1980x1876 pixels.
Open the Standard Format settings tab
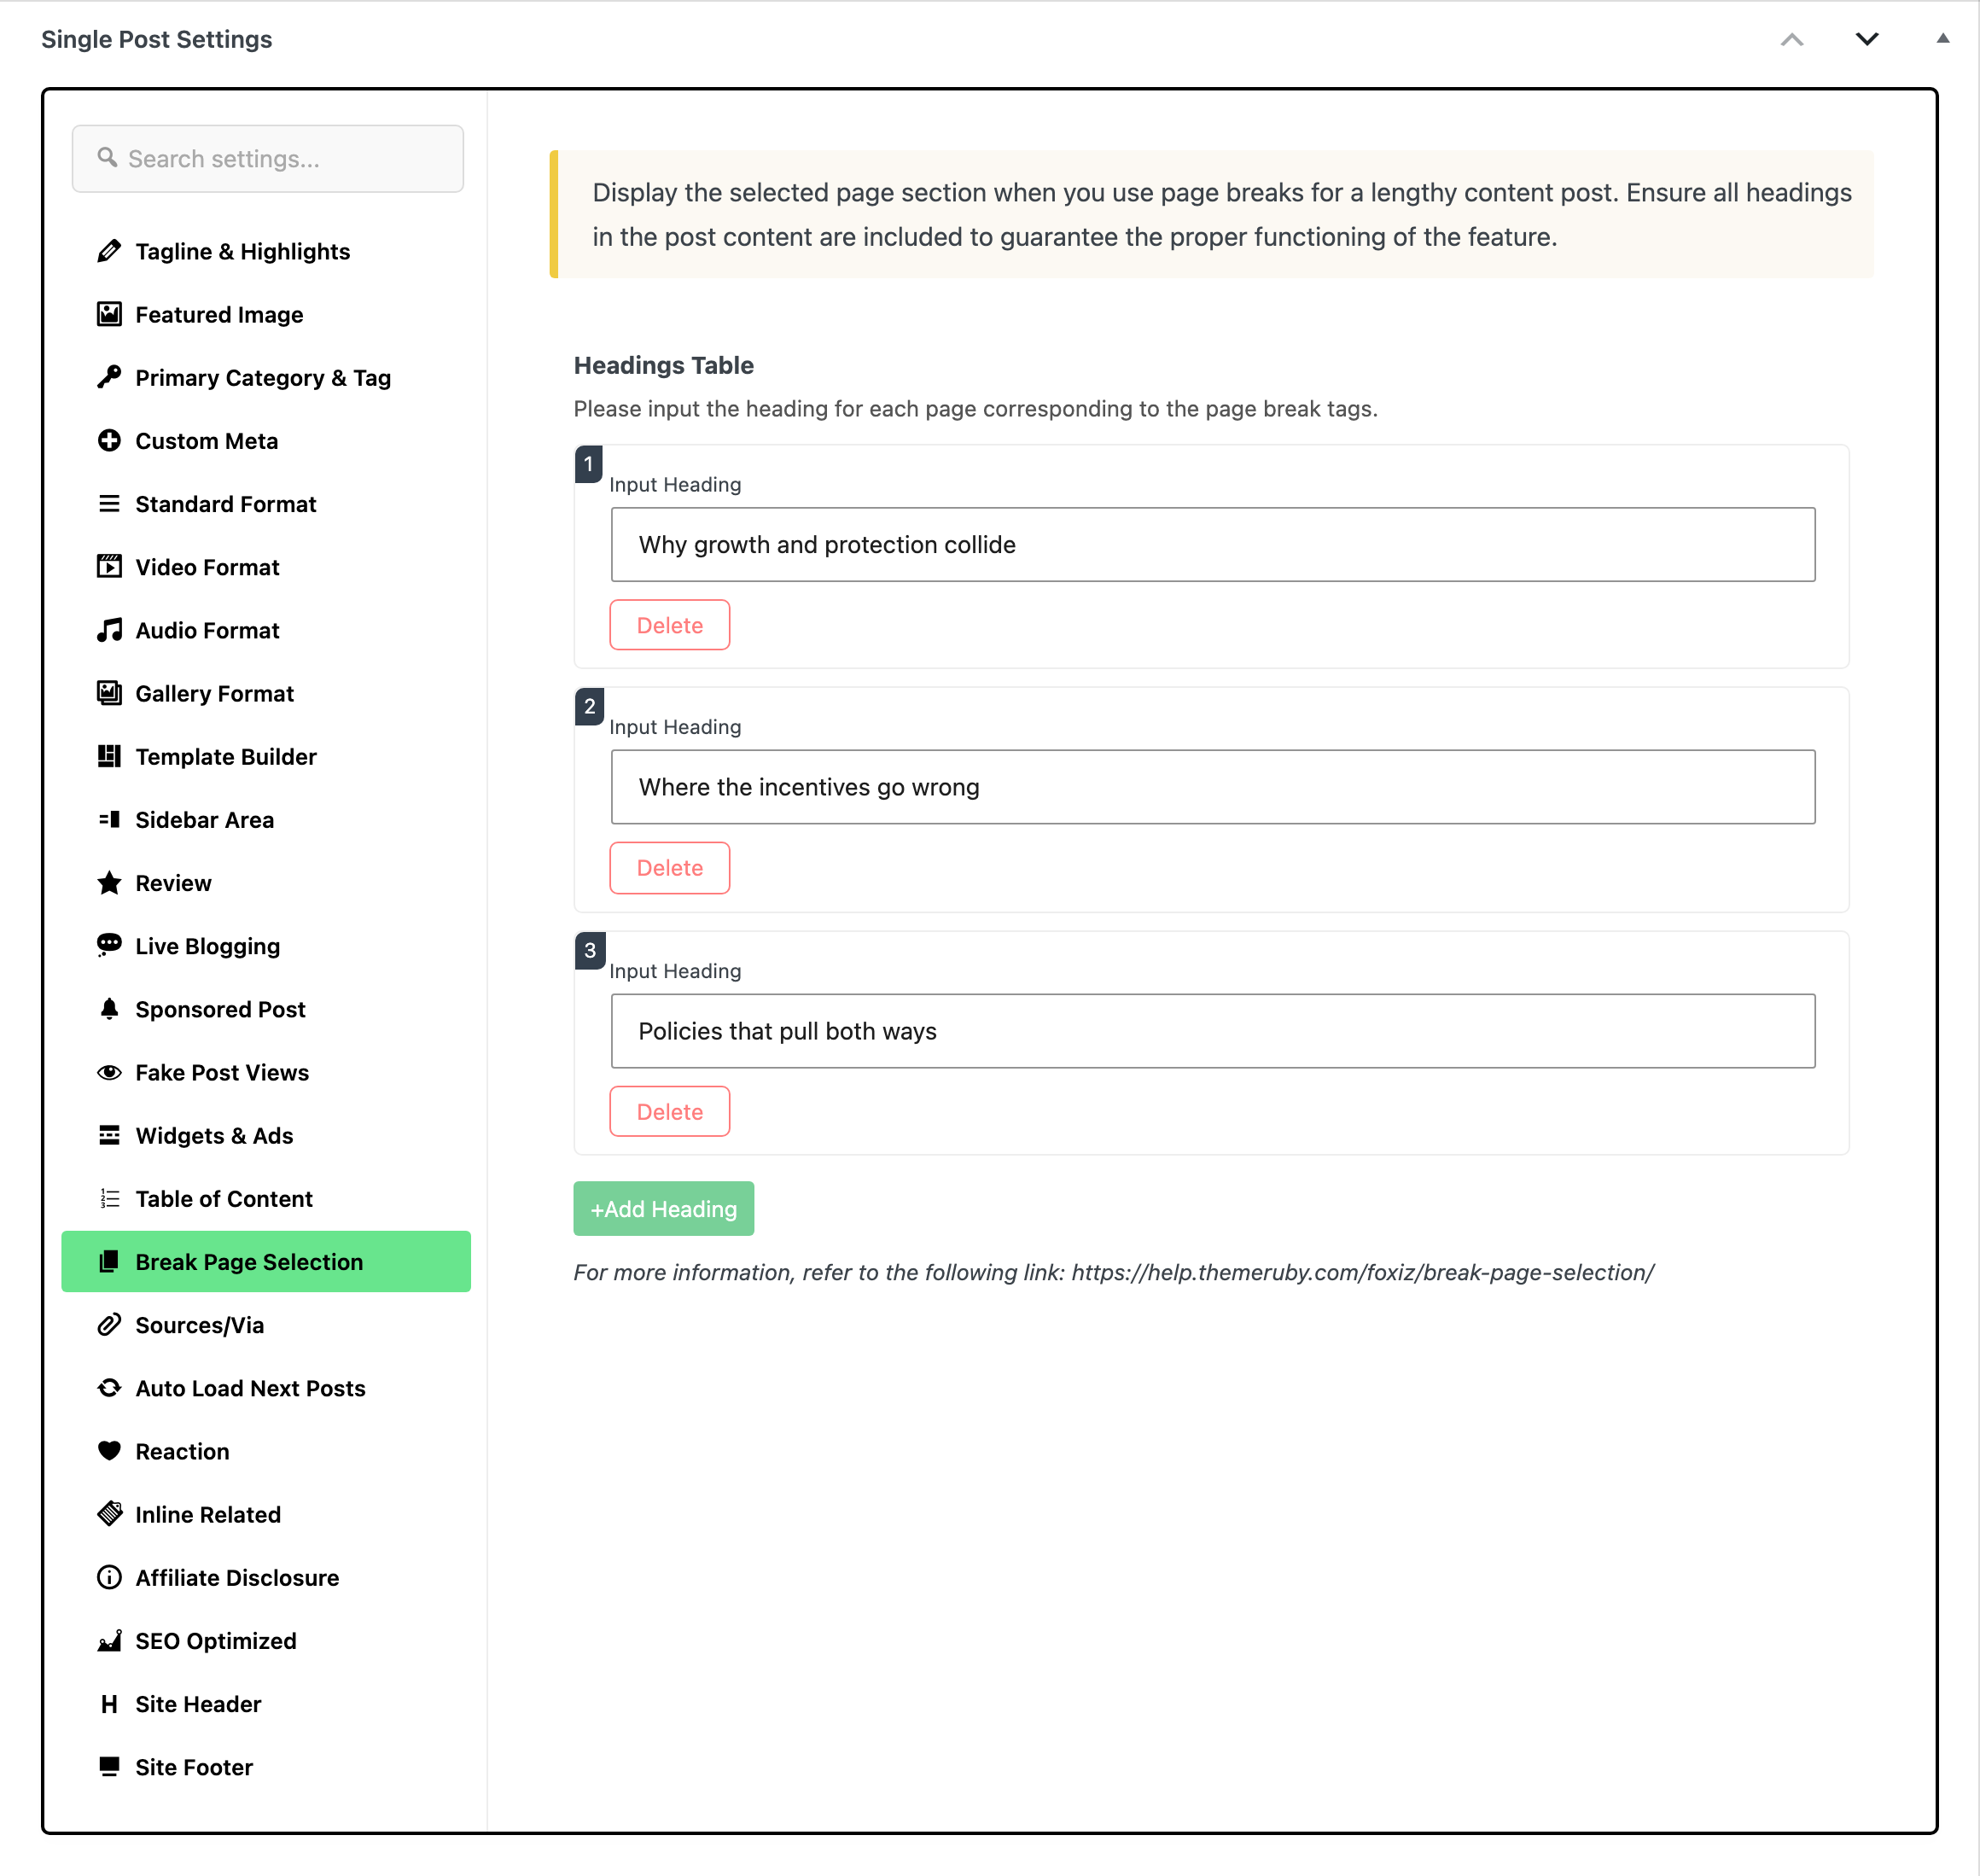[266, 504]
